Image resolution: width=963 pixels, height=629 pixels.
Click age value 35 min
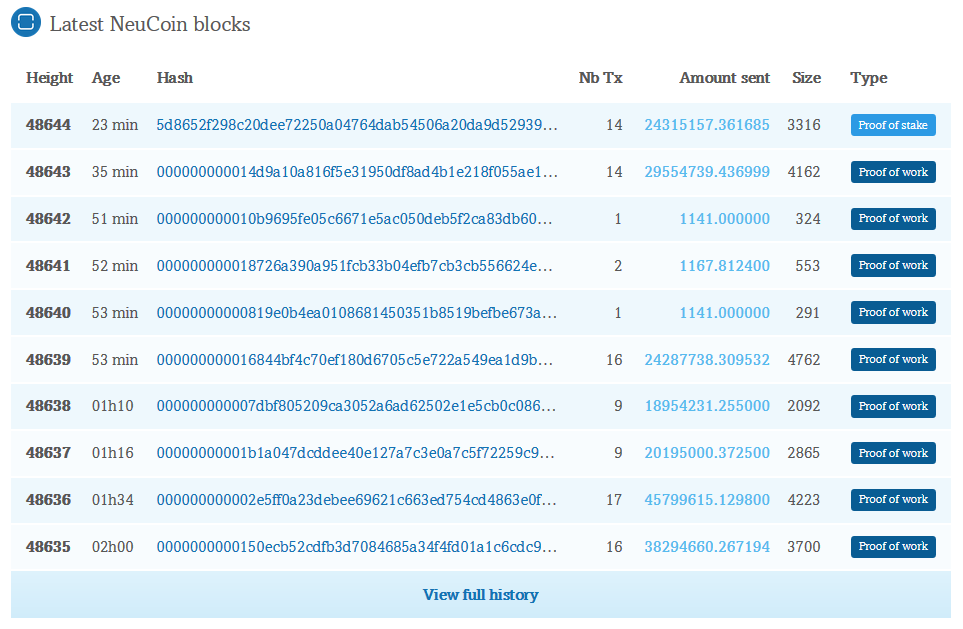(x=115, y=172)
